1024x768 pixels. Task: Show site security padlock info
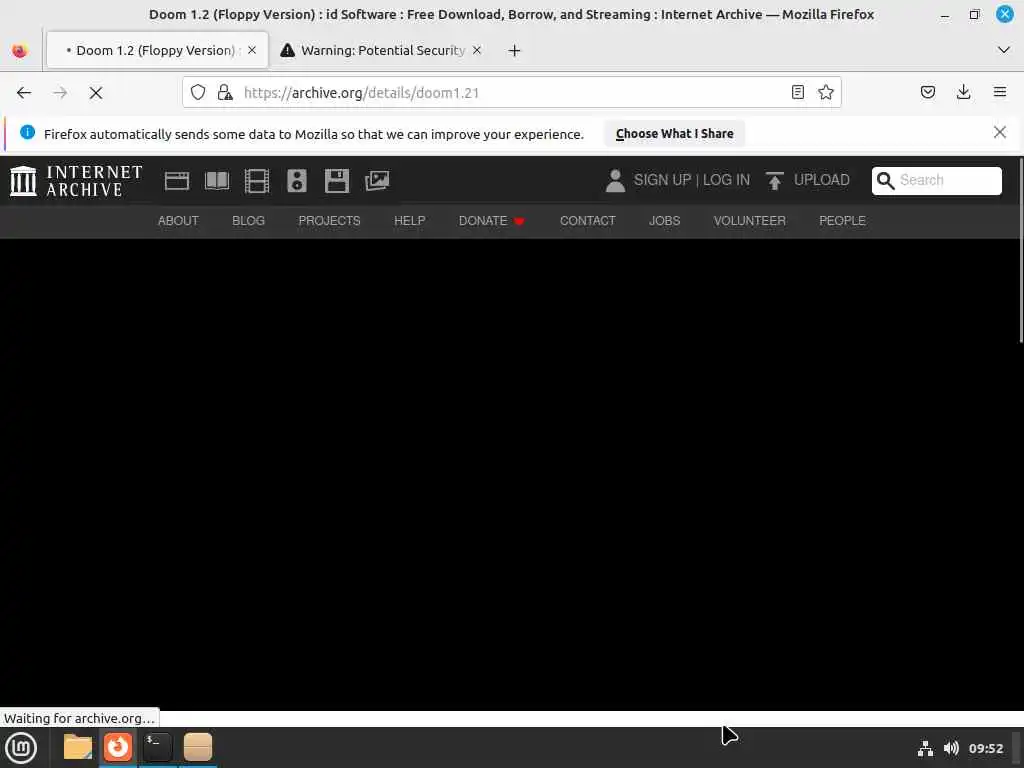click(x=225, y=92)
